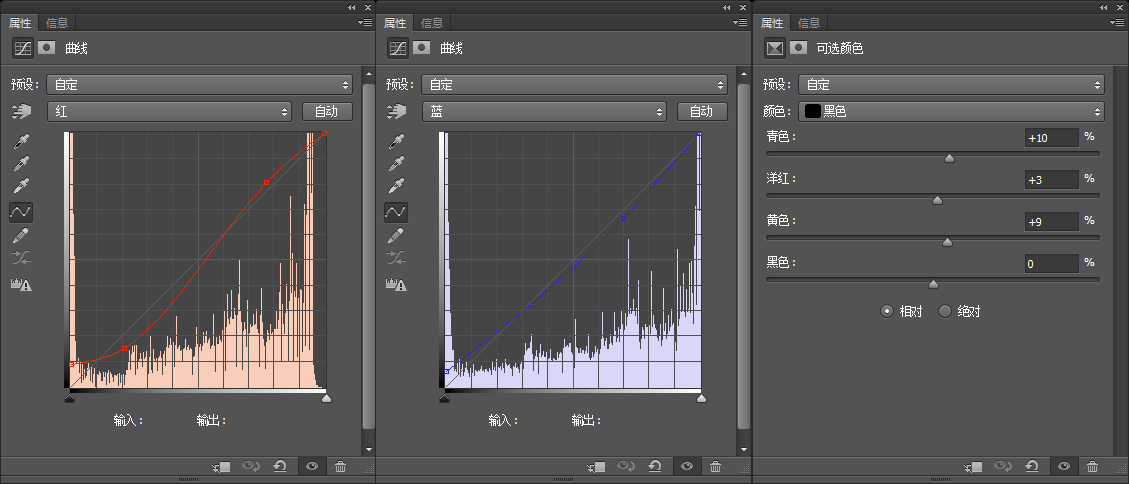Click 自动 button in red curves panel
Image resolution: width=1129 pixels, height=484 pixels.
327,112
